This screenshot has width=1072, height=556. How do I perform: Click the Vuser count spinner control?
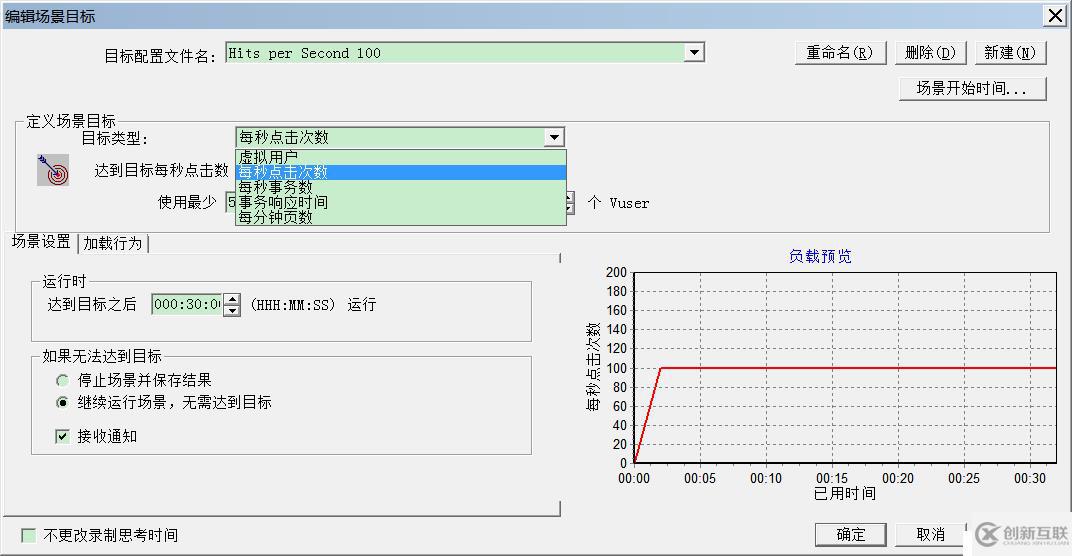(570, 202)
